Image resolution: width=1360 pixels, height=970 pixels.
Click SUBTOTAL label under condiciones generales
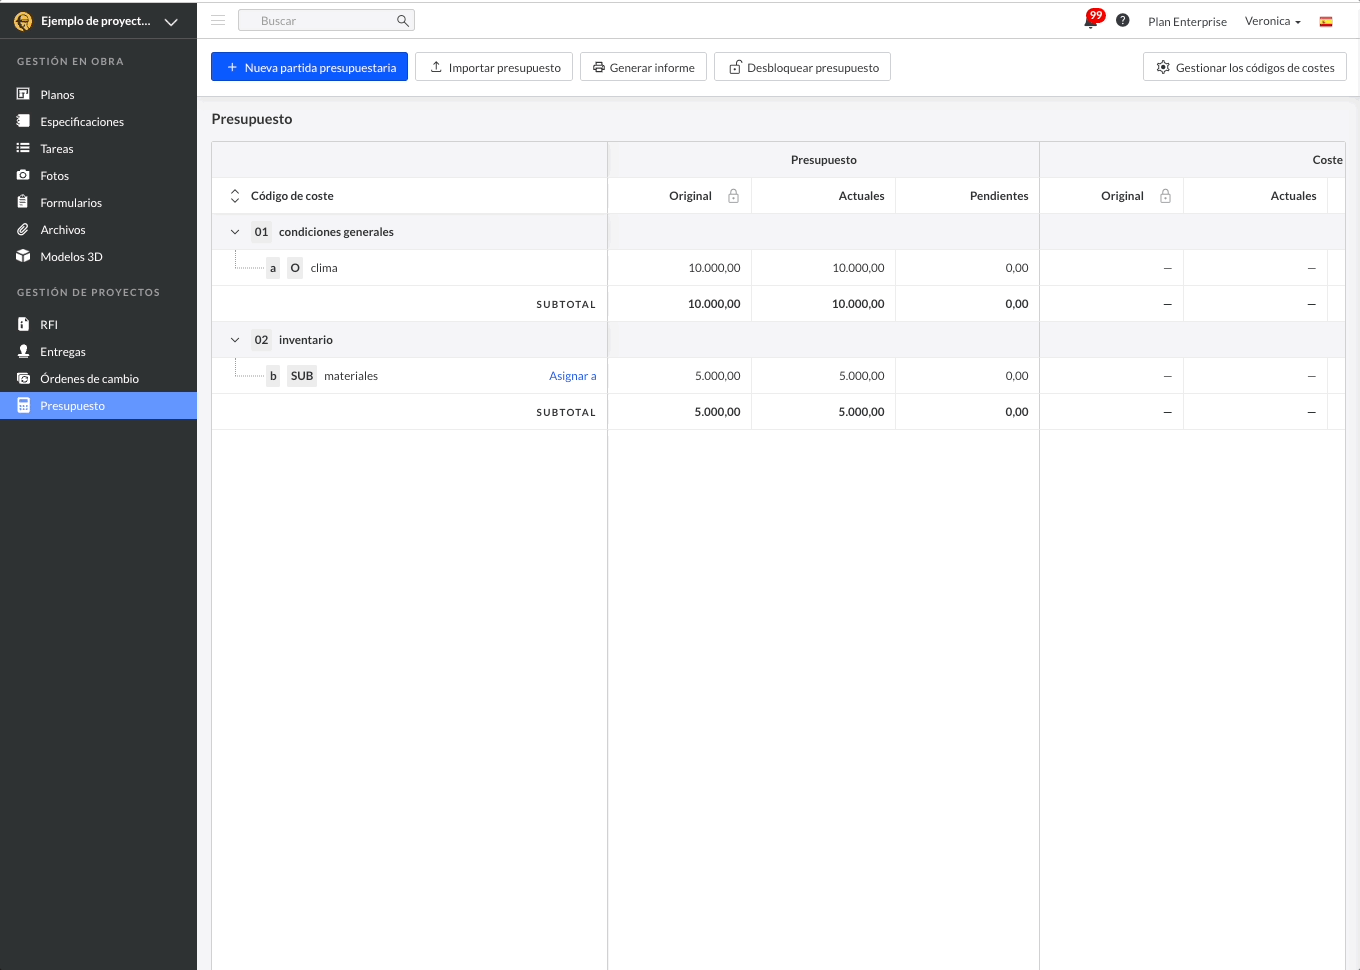(x=566, y=304)
